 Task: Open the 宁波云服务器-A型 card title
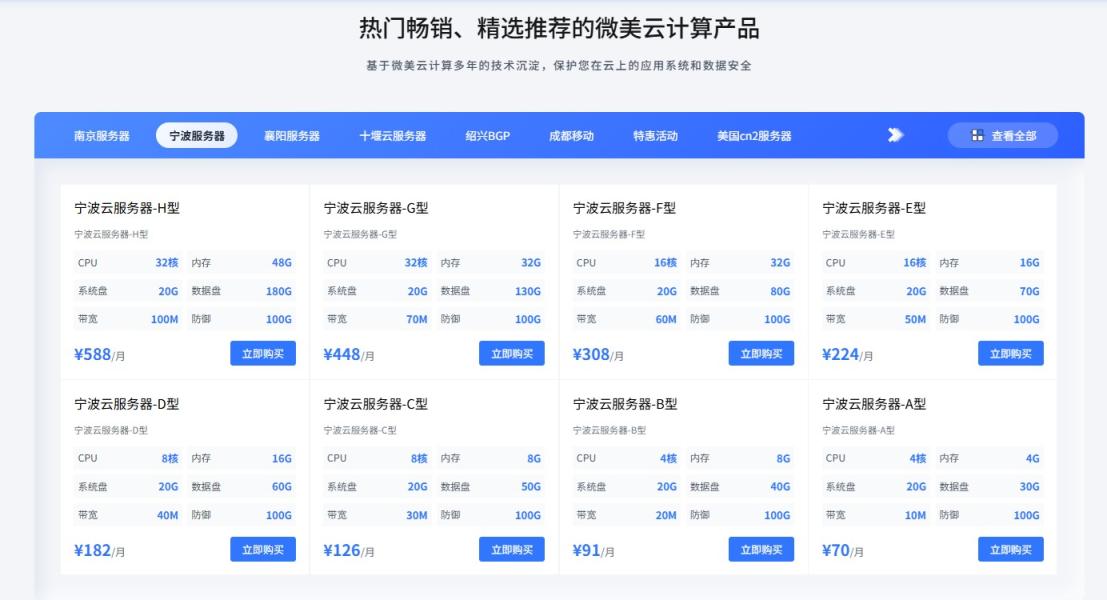[874, 404]
